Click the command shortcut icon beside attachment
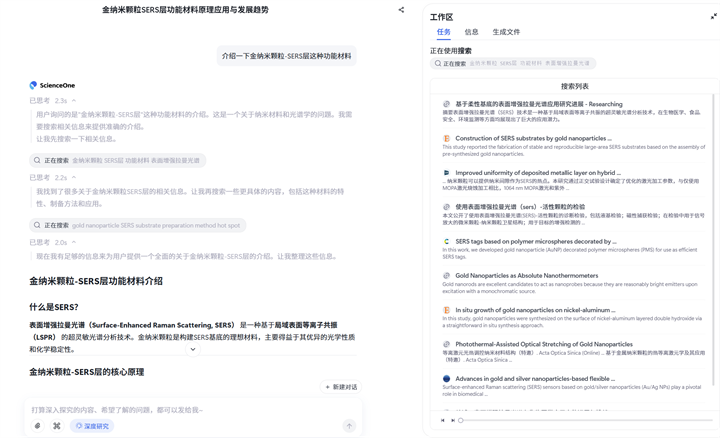 (56, 426)
